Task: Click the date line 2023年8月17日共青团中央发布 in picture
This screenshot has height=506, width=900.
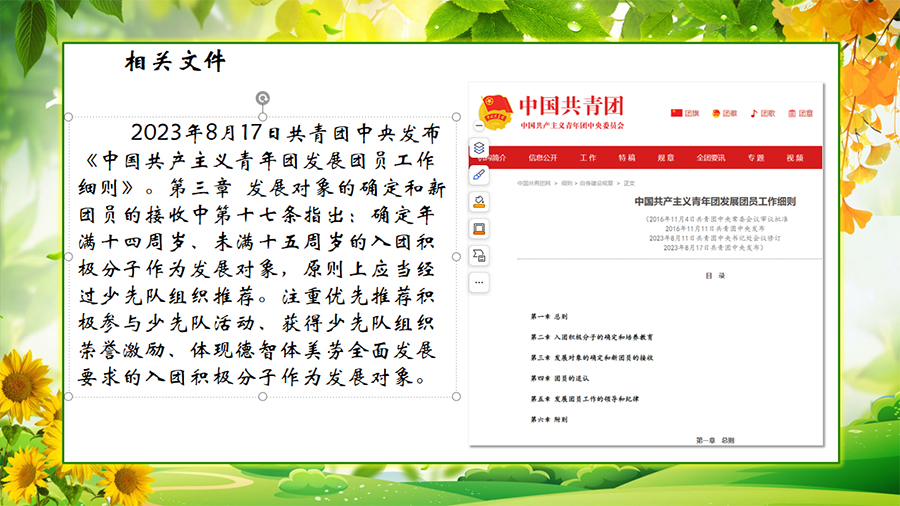Action: click(x=714, y=248)
